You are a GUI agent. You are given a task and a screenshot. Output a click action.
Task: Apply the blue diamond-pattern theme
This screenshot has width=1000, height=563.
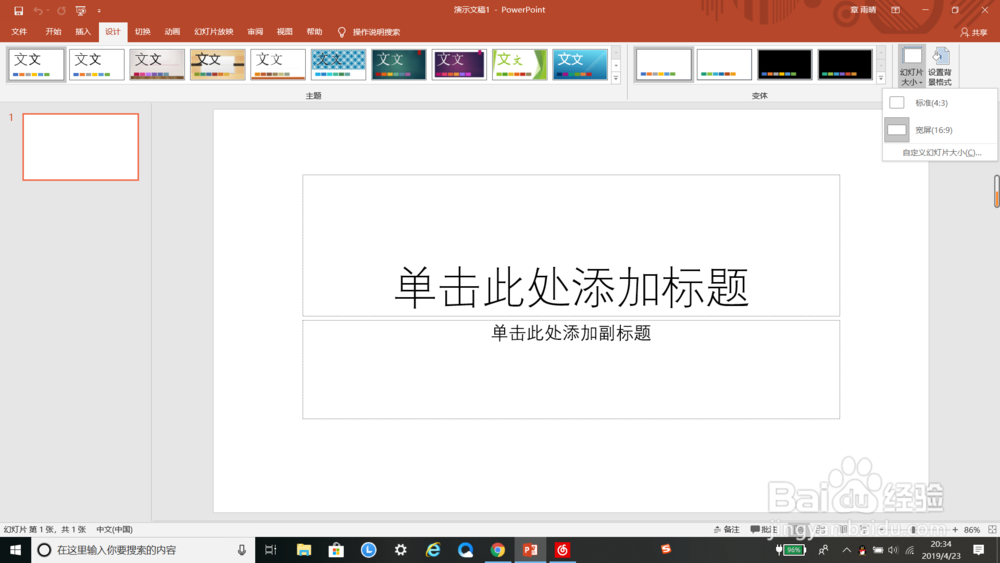pyautogui.click(x=339, y=64)
